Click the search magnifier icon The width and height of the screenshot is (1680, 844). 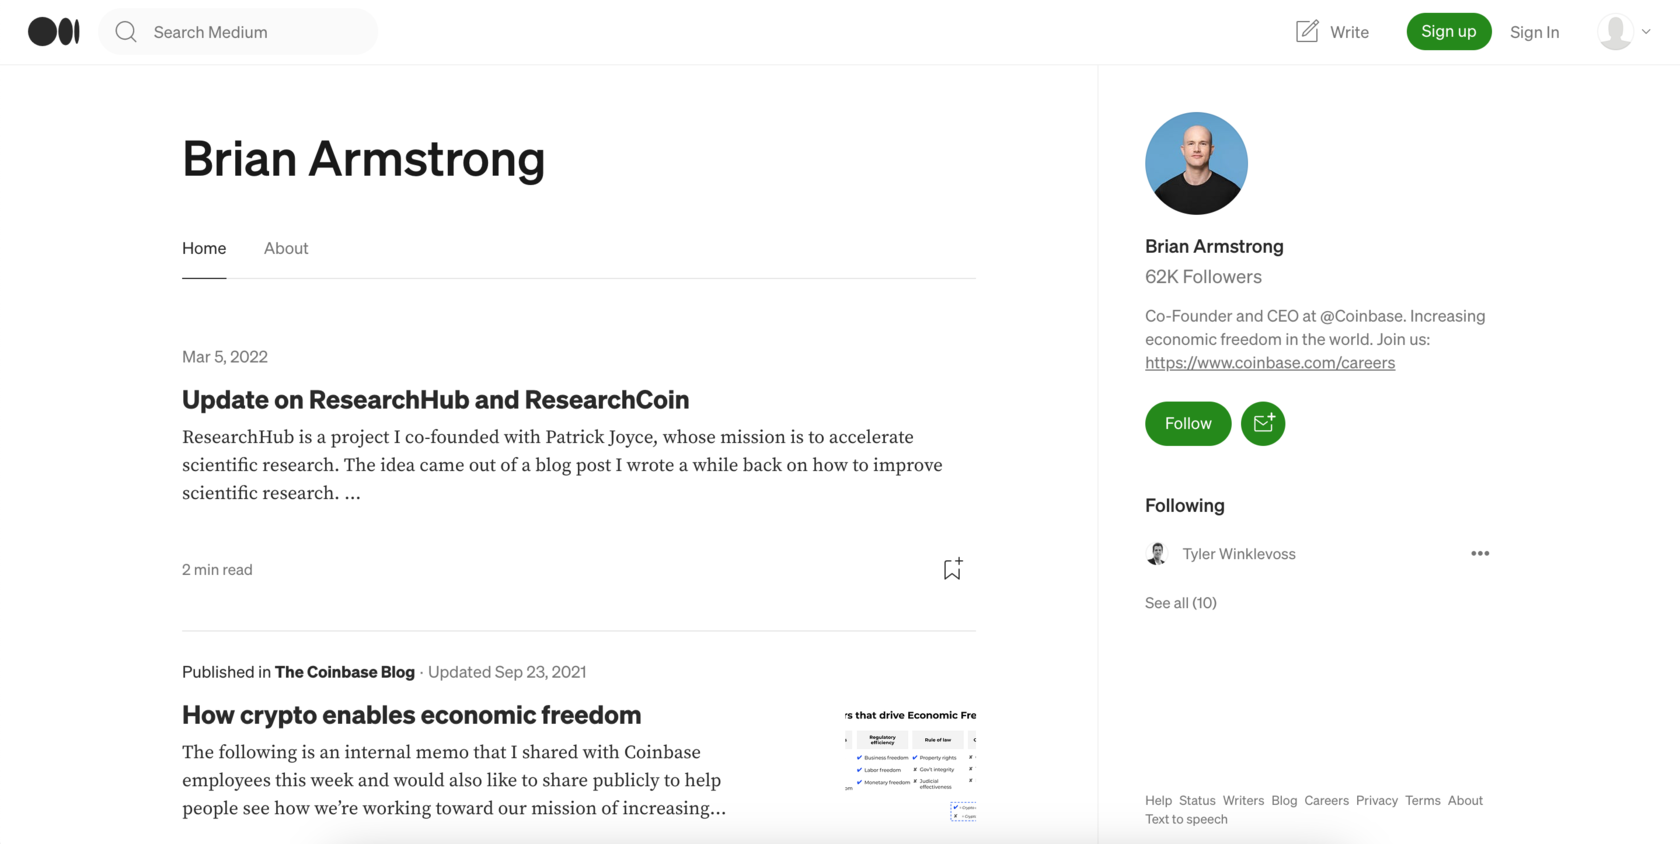click(x=126, y=32)
